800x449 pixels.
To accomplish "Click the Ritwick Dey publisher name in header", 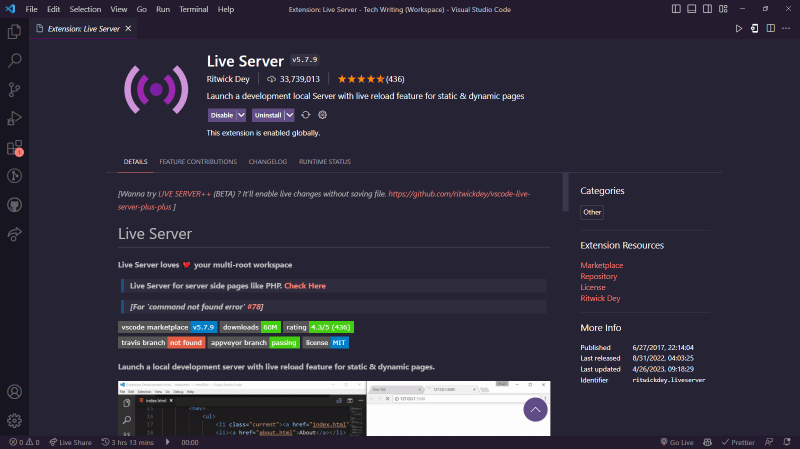I will click(x=228, y=79).
